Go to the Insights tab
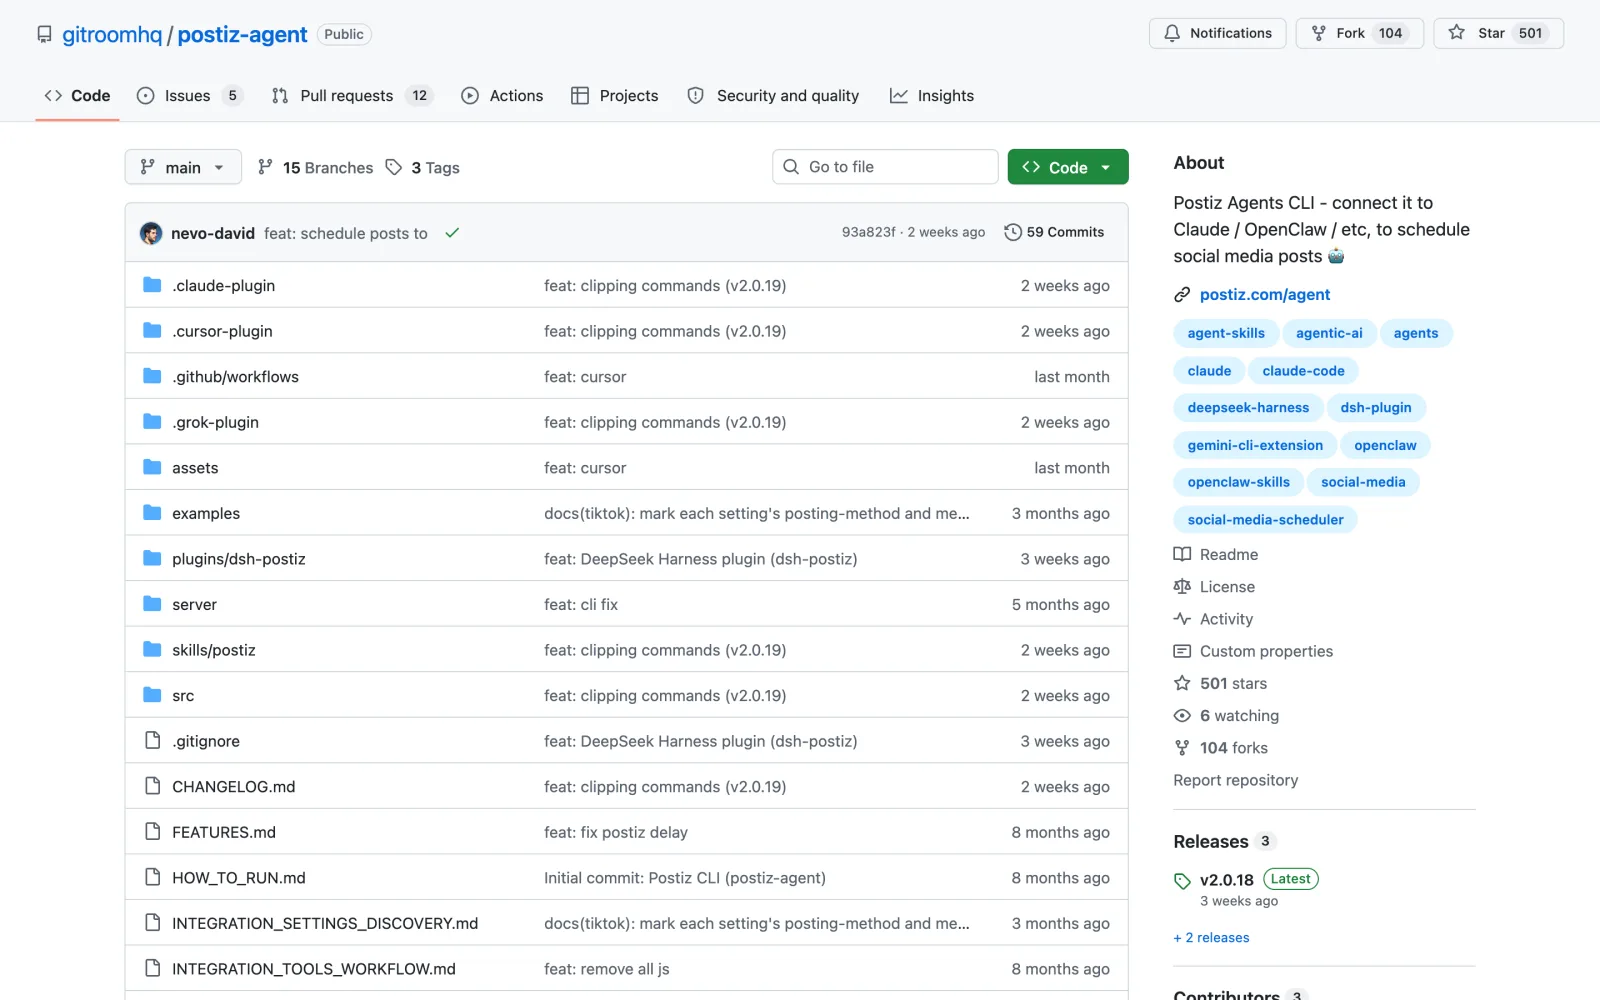Viewport: 1600px width, 1000px height. [x=932, y=96]
